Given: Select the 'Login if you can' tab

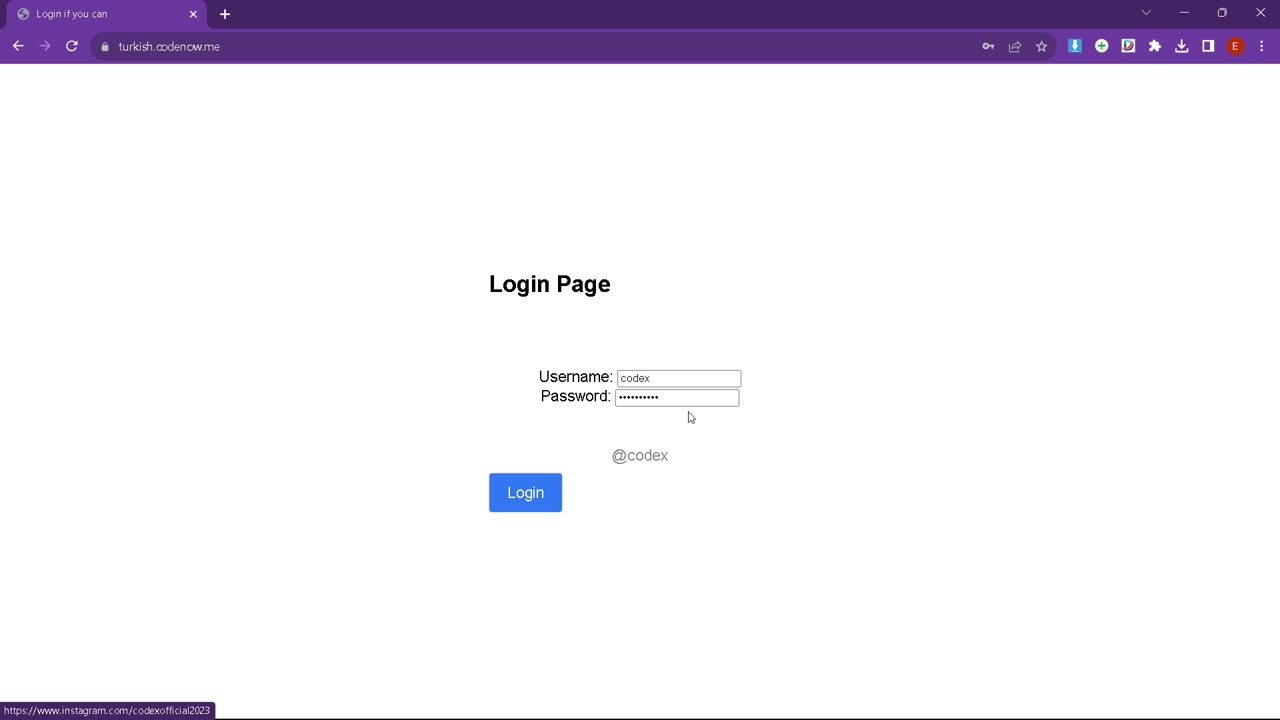Looking at the screenshot, I should tap(108, 14).
